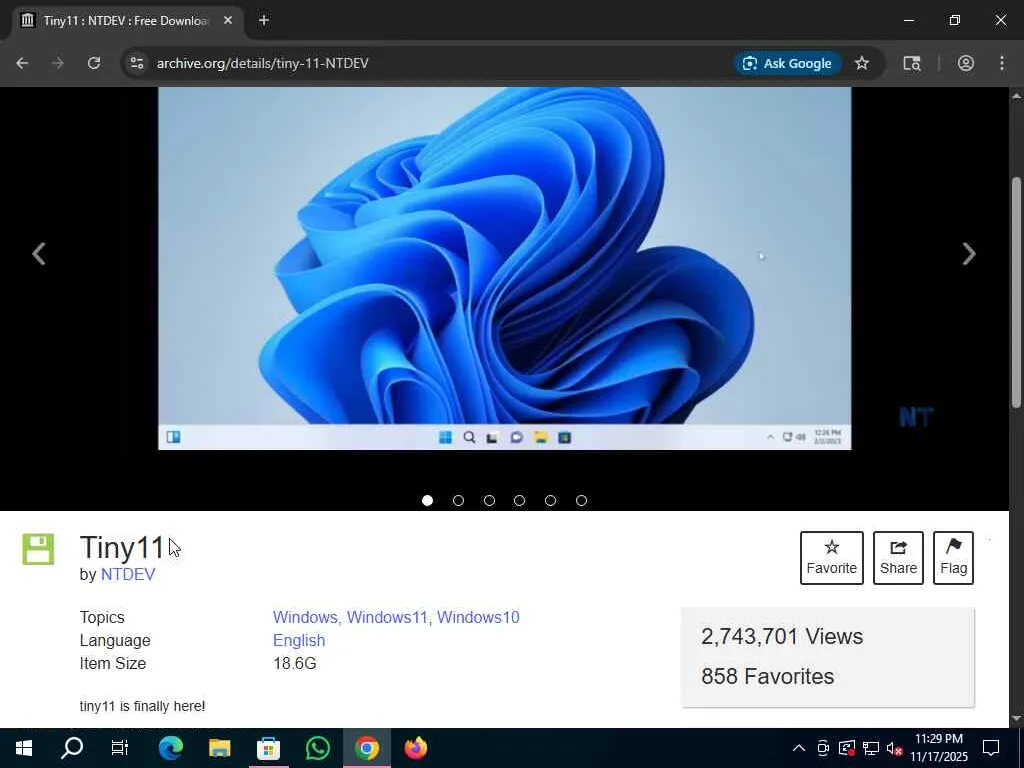Go back with the browser back arrow
Image resolution: width=1024 pixels, height=768 pixels.
[22, 63]
